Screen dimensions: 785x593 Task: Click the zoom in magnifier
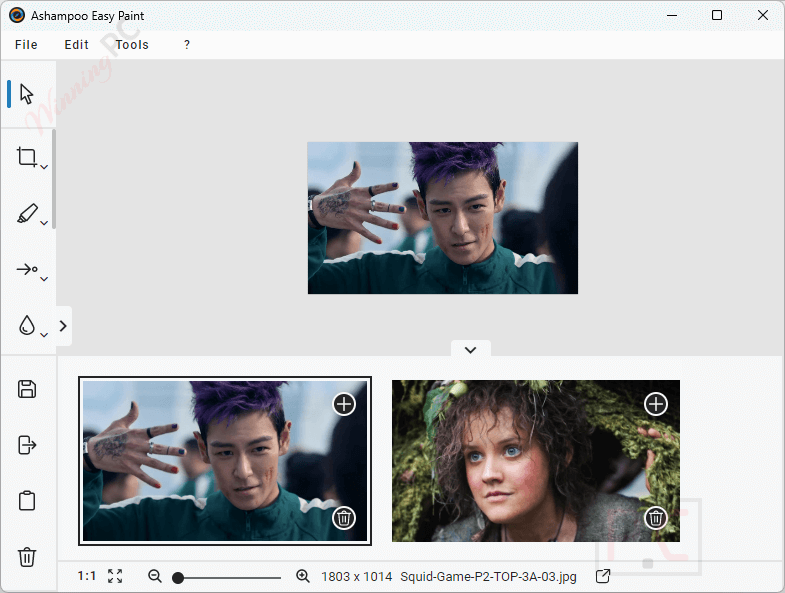point(303,576)
